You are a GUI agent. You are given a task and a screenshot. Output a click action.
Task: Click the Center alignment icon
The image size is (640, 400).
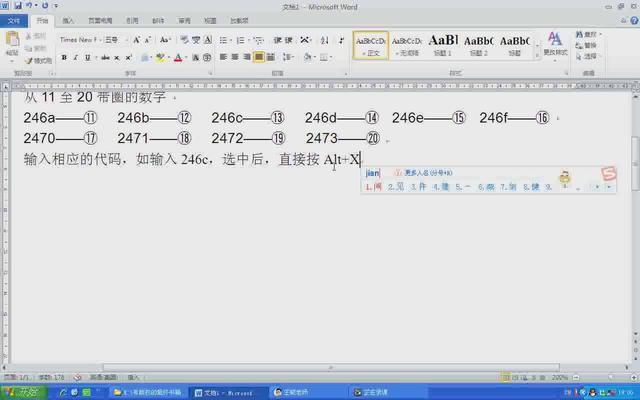pyautogui.click(x=235, y=57)
